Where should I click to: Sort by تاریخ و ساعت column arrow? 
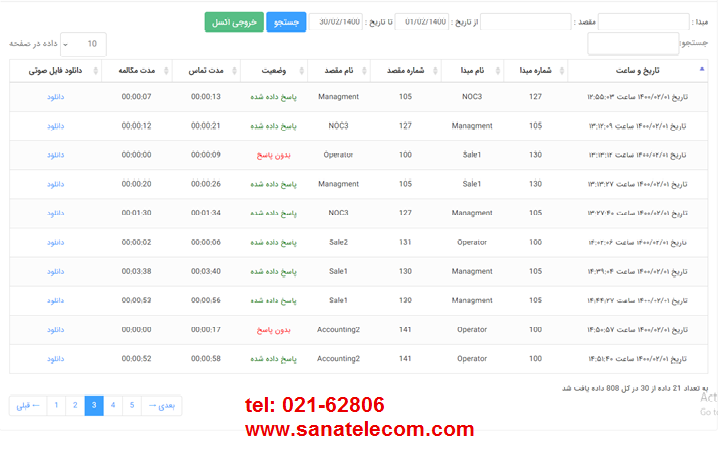coord(702,69)
